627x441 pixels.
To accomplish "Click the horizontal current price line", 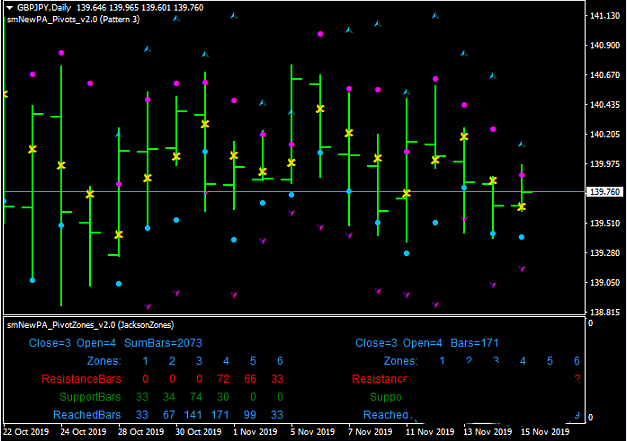I will click(300, 191).
